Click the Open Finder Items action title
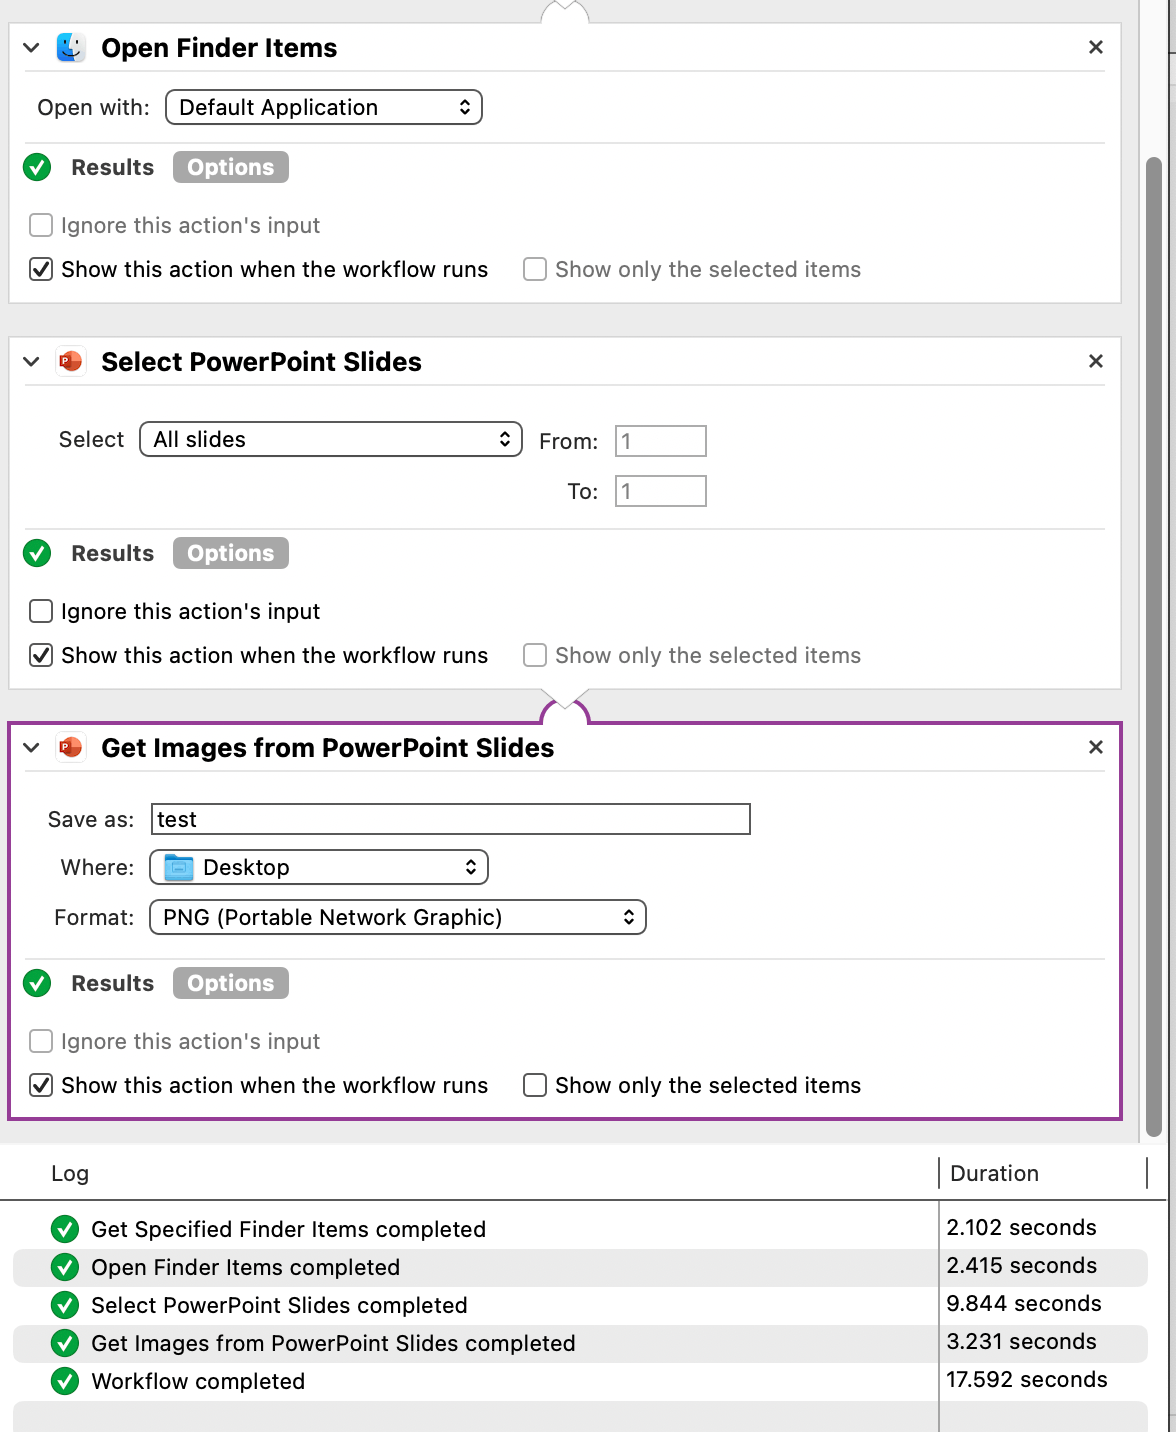 click(219, 48)
